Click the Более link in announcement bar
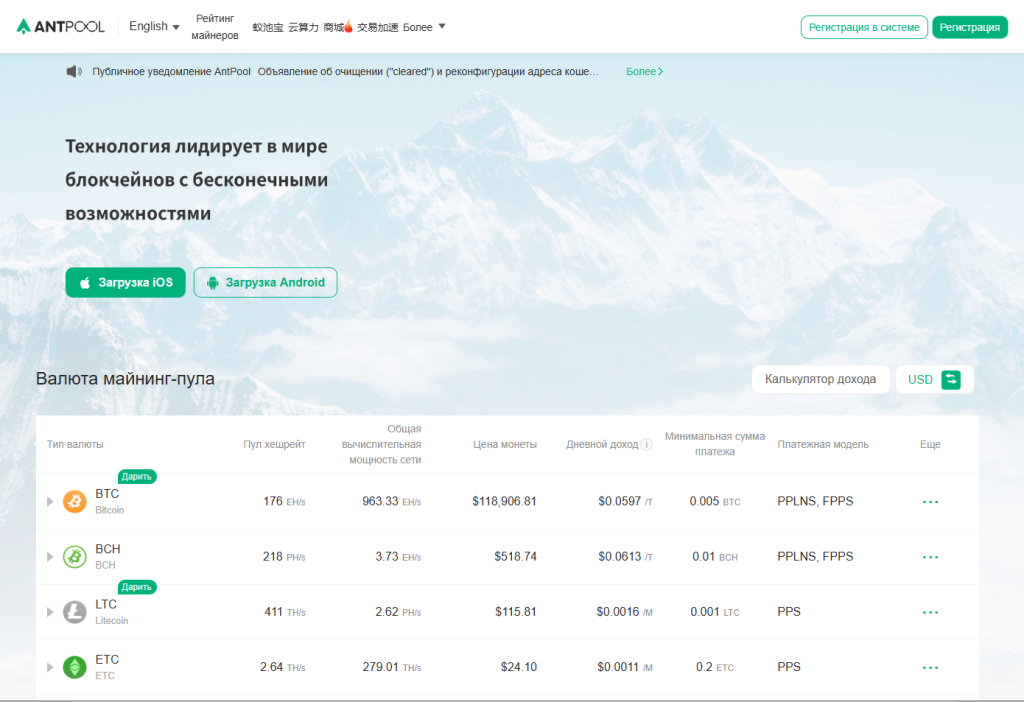 click(x=644, y=72)
